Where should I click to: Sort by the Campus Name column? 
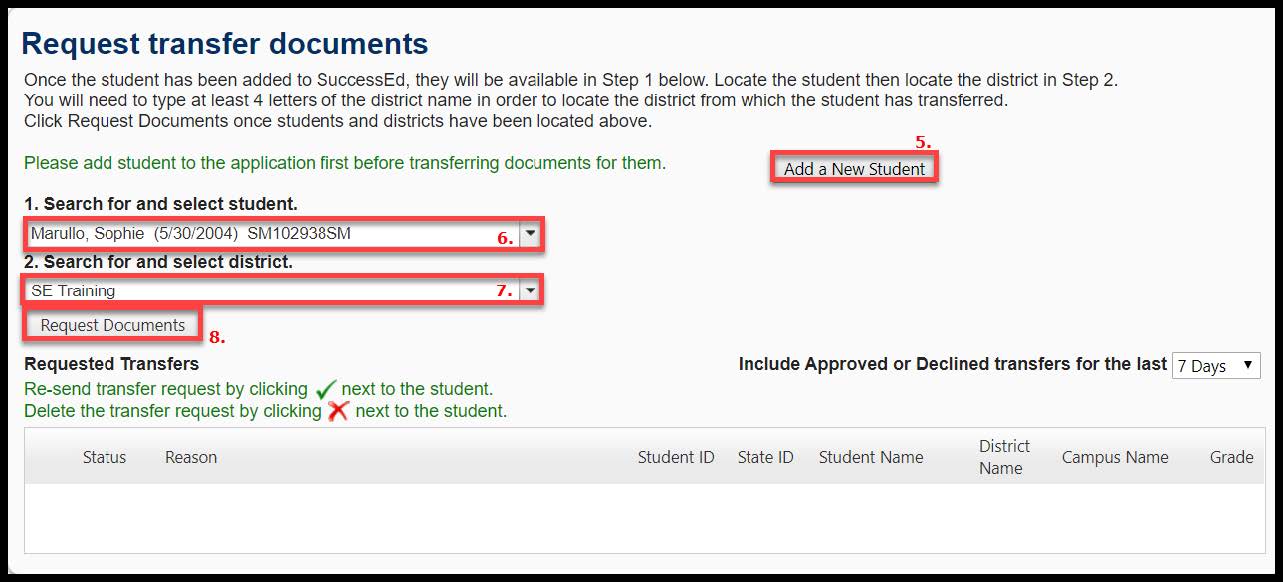(1115, 457)
